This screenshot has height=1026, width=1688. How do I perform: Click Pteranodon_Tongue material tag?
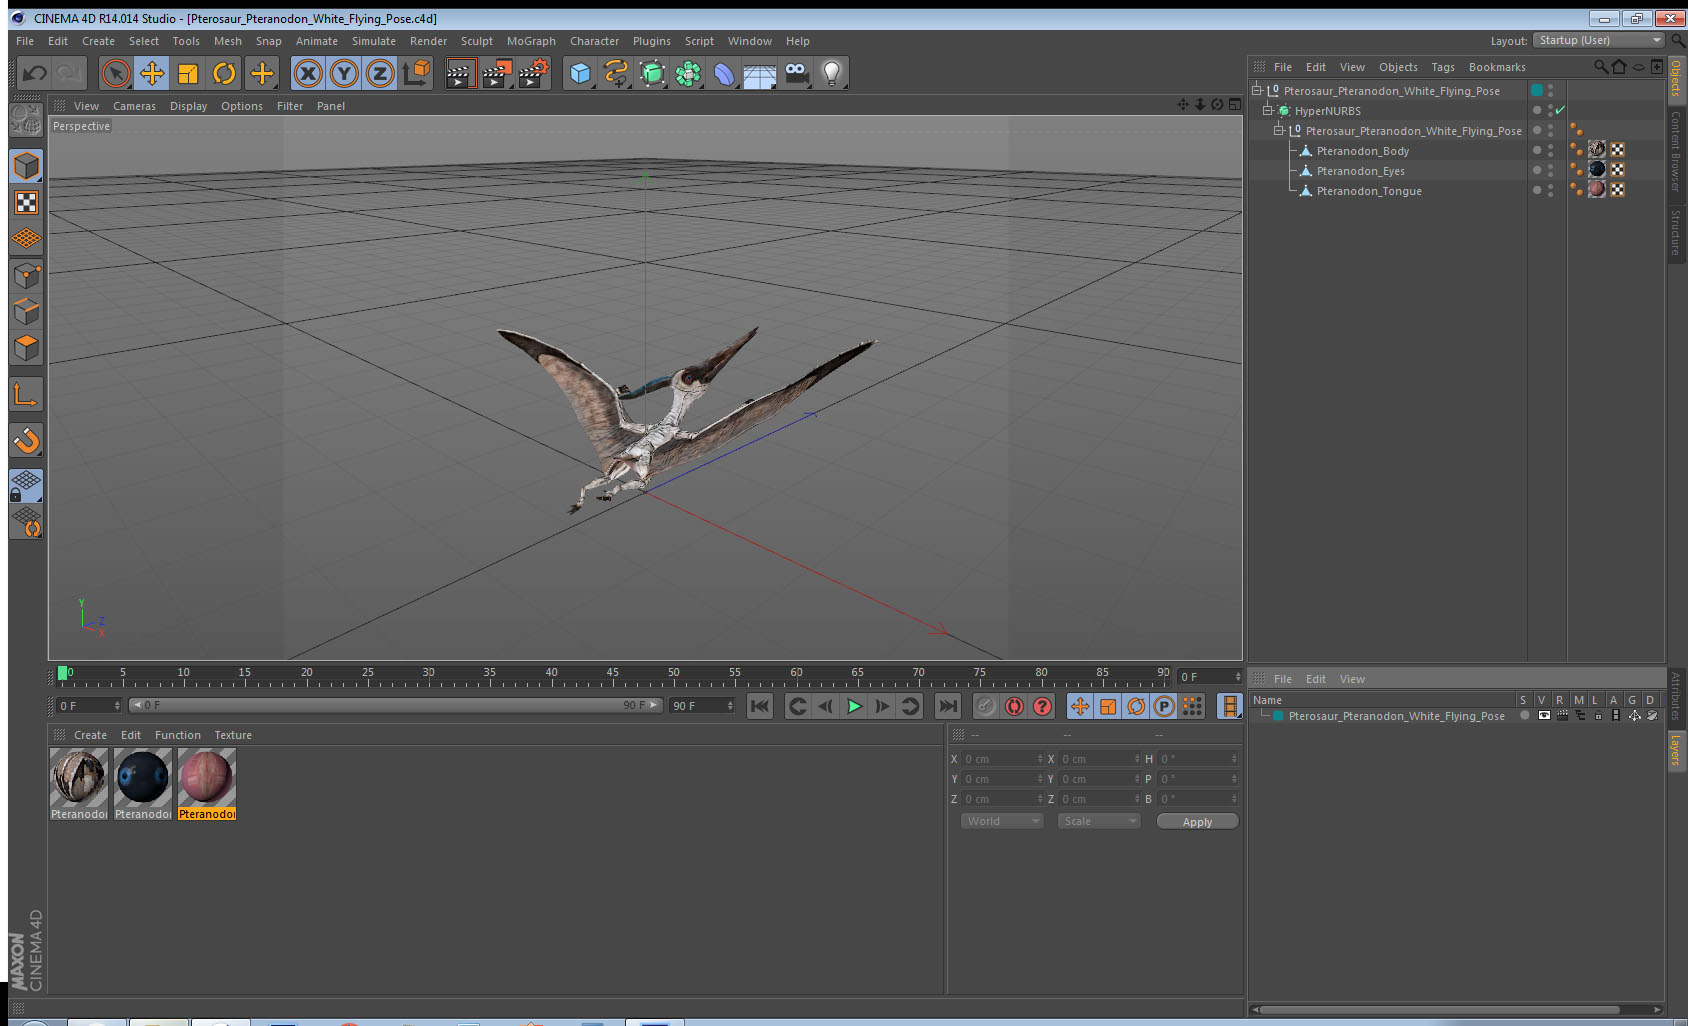[x=1597, y=190]
